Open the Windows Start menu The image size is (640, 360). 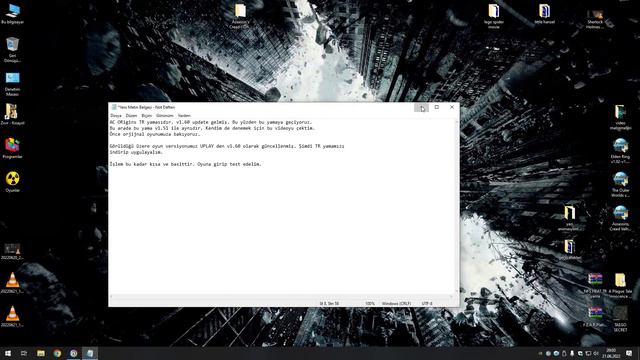8,353
